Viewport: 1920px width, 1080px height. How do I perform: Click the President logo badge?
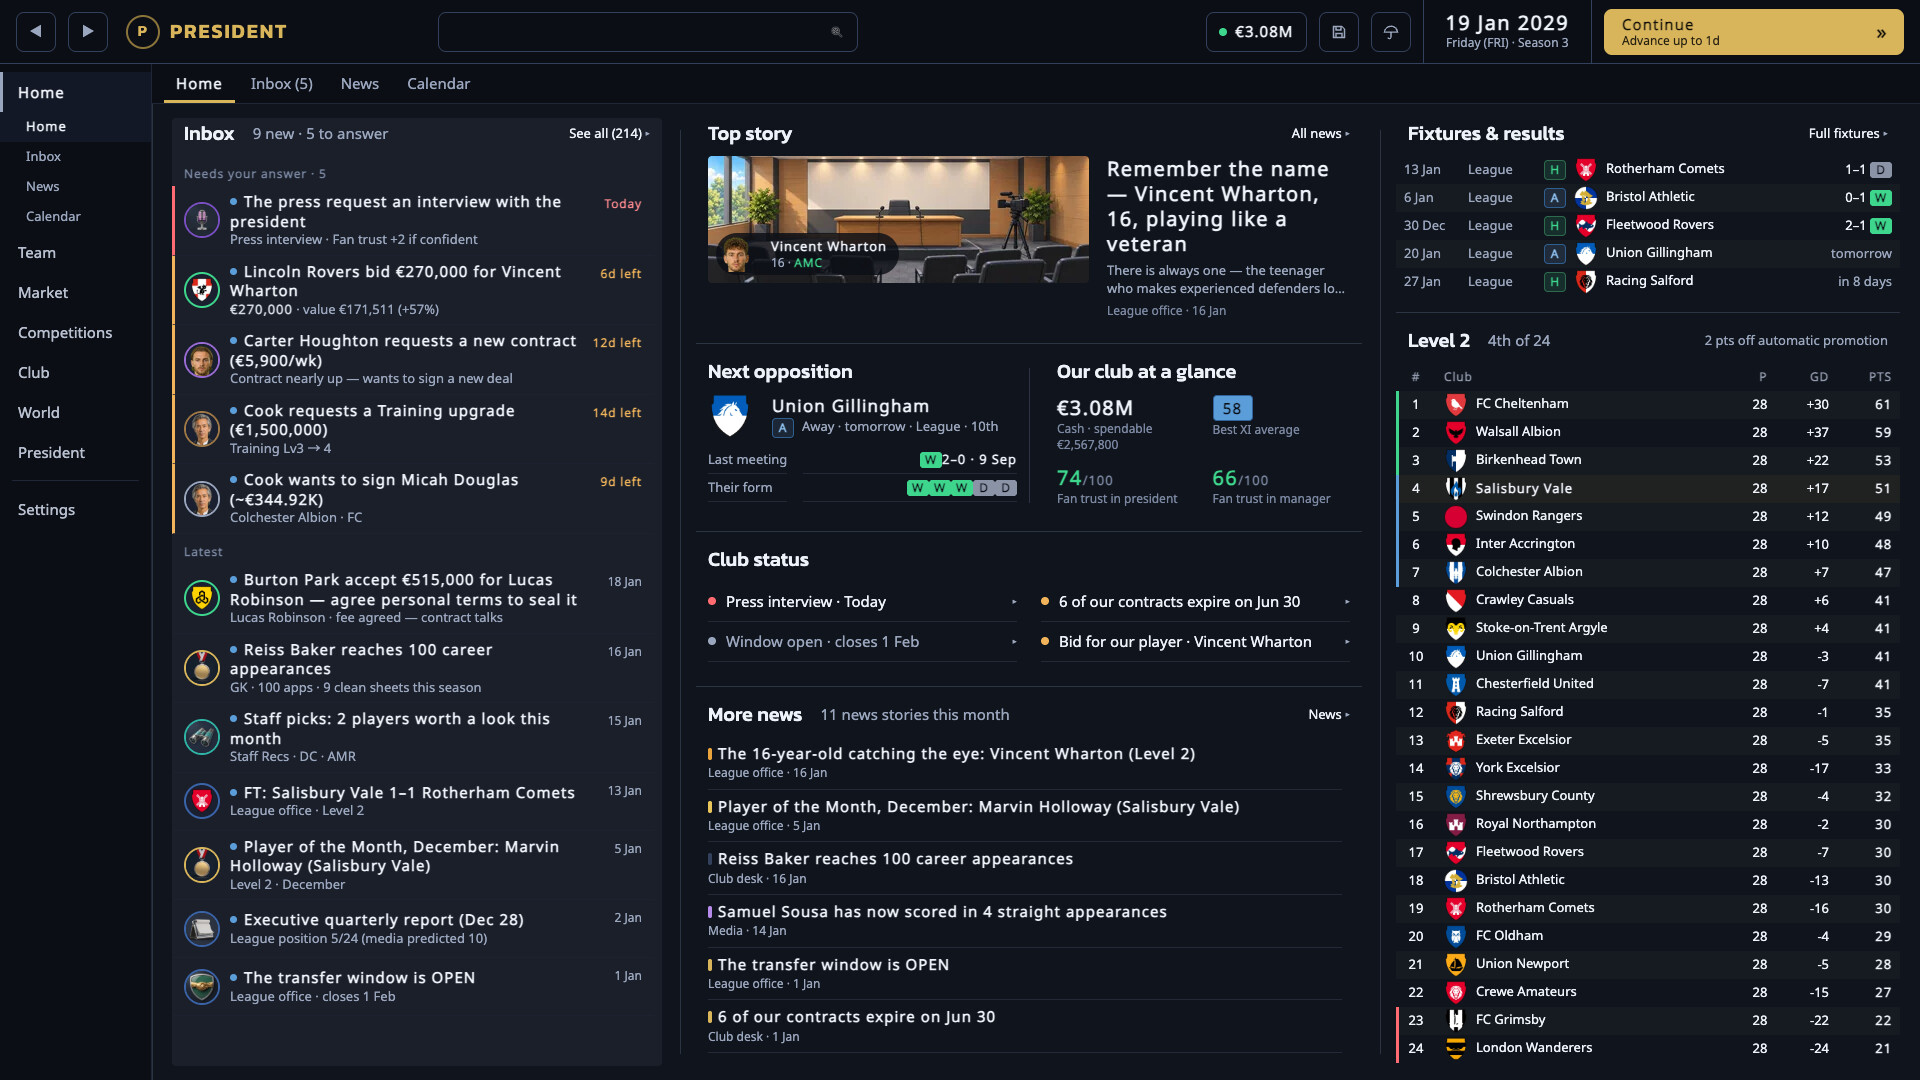point(142,32)
